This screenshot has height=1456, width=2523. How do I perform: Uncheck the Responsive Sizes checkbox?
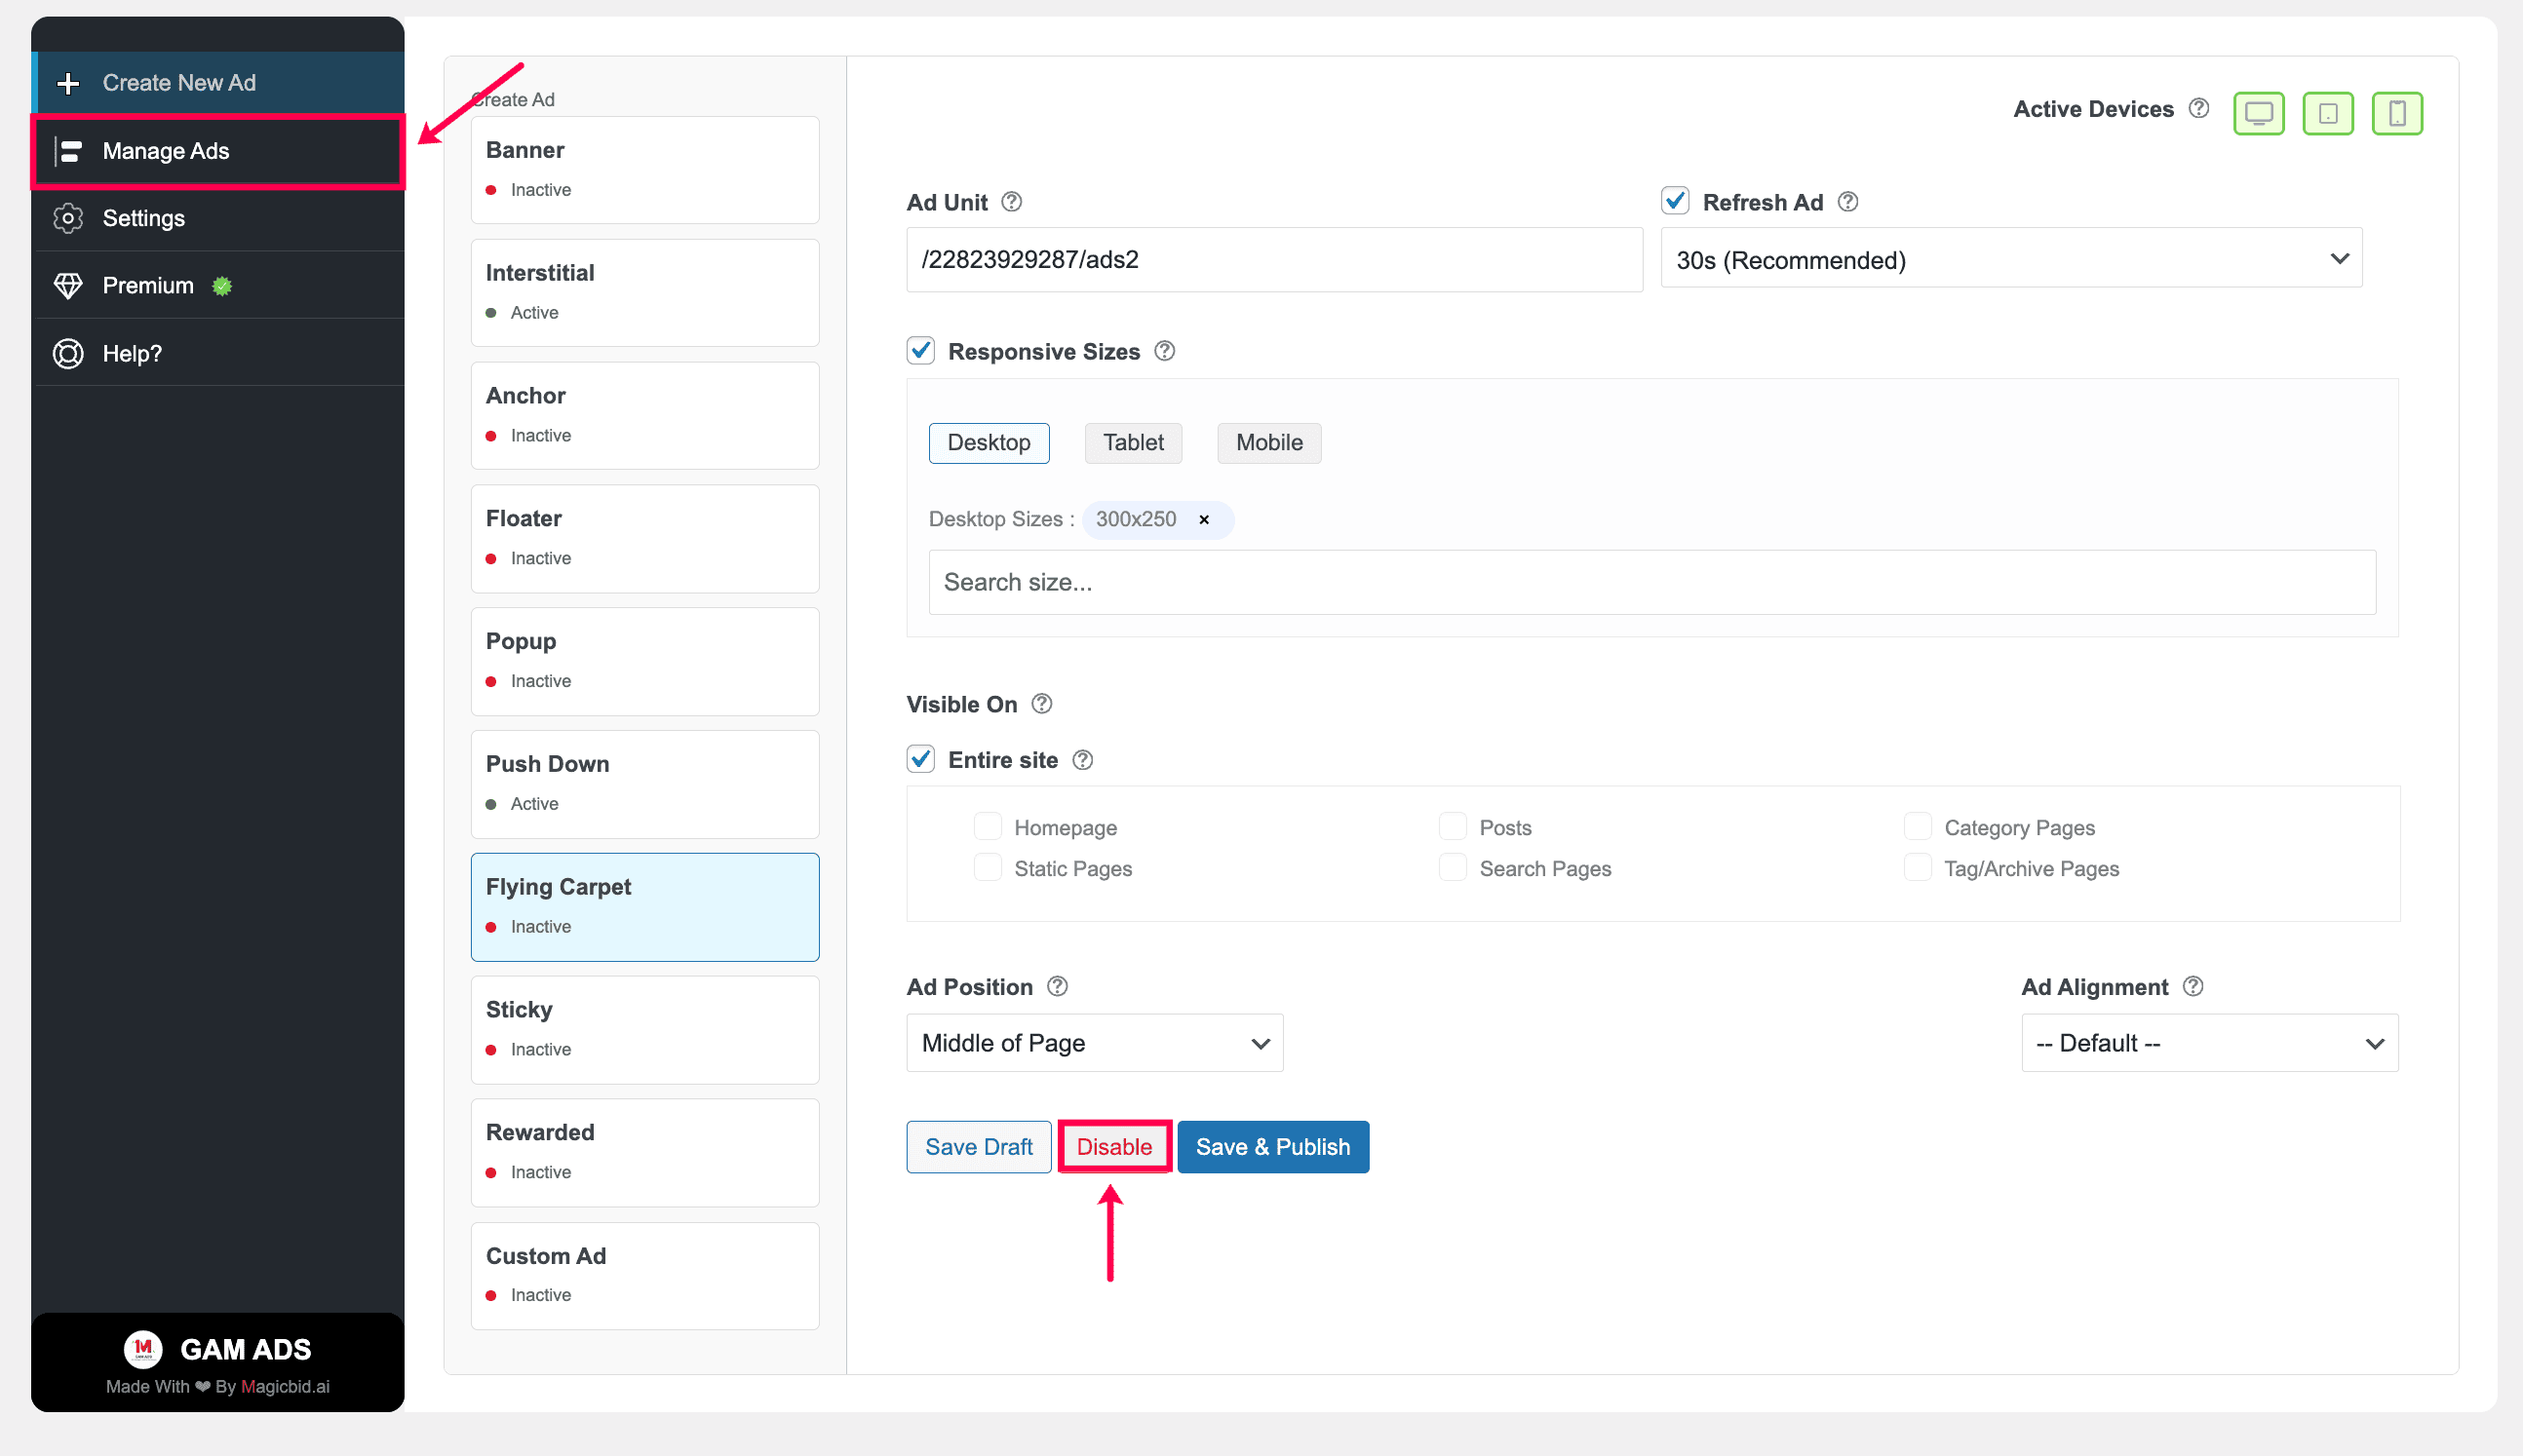tap(921, 351)
